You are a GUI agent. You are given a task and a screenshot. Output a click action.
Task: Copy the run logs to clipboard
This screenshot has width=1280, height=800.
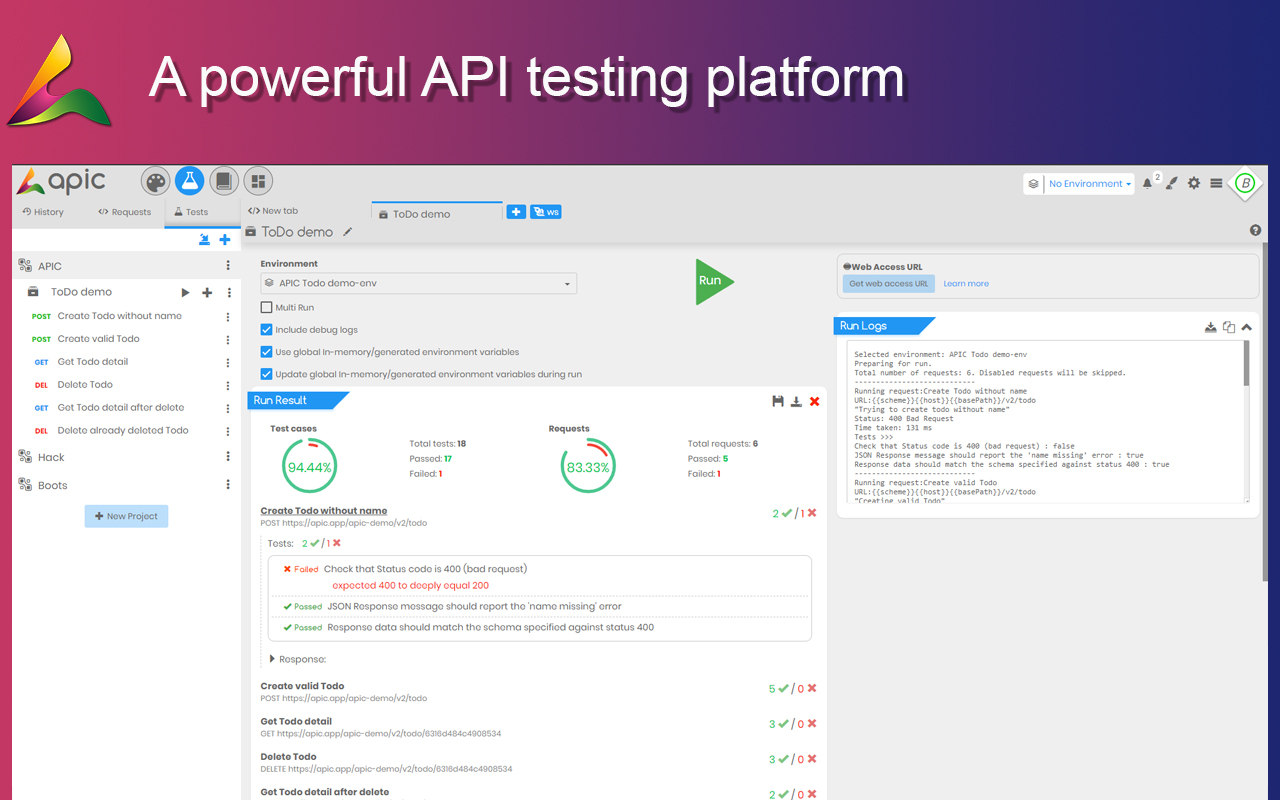click(x=1229, y=326)
